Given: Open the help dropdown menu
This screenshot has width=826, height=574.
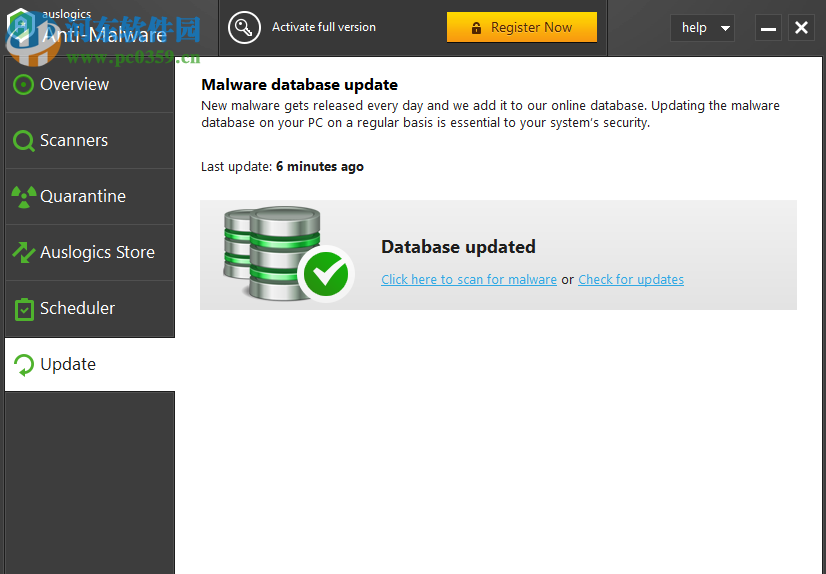Looking at the screenshot, I should [x=702, y=27].
